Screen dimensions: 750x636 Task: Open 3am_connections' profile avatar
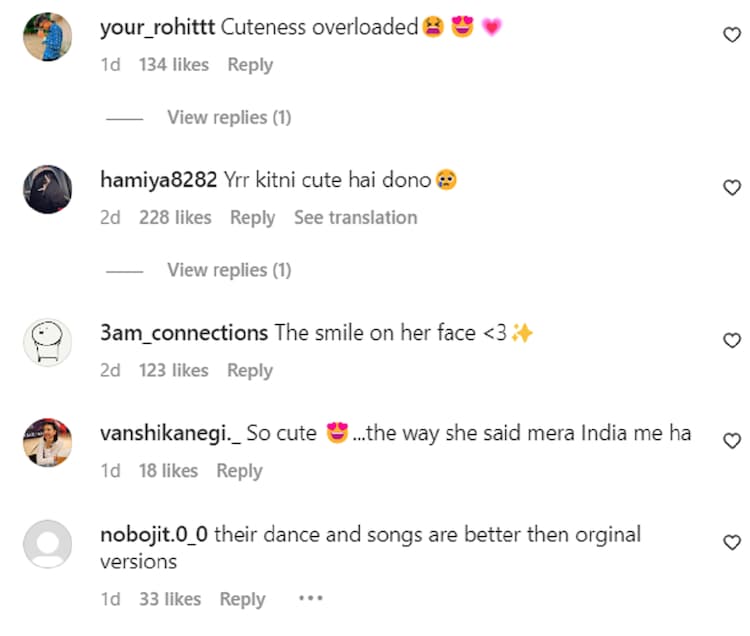(47, 342)
